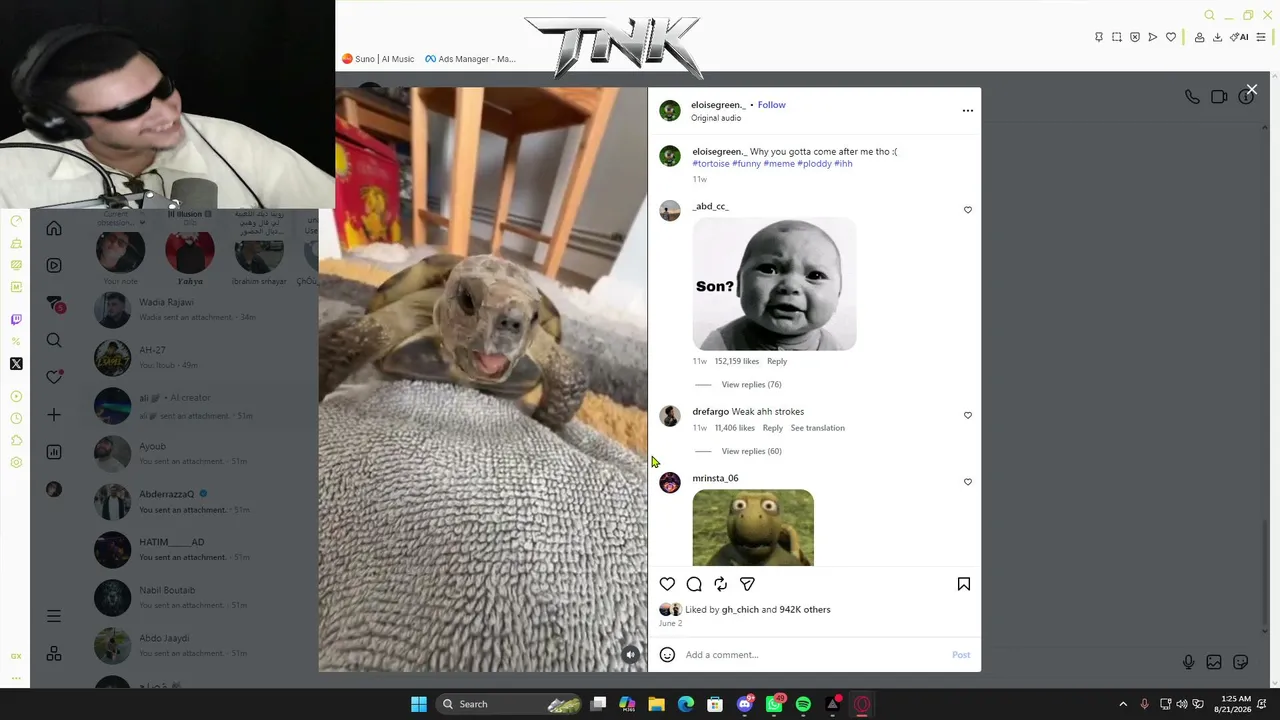Follow eloisegreen._
Viewport: 1280px width, 720px height.
point(771,105)
